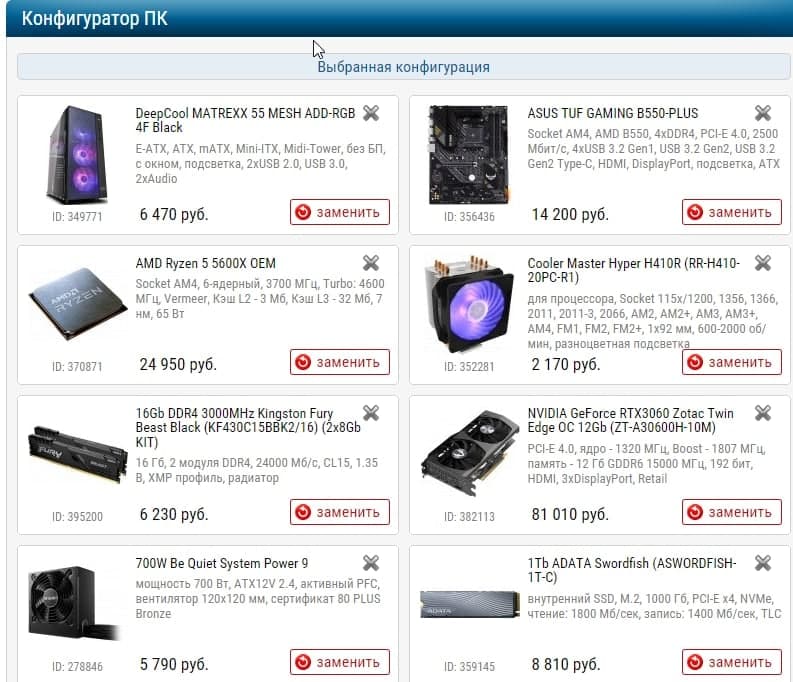Viewport: 793px width, 682px height.
Task: Remove Kingston Fury Beast RAM with X icon
Action: point(371,413)
